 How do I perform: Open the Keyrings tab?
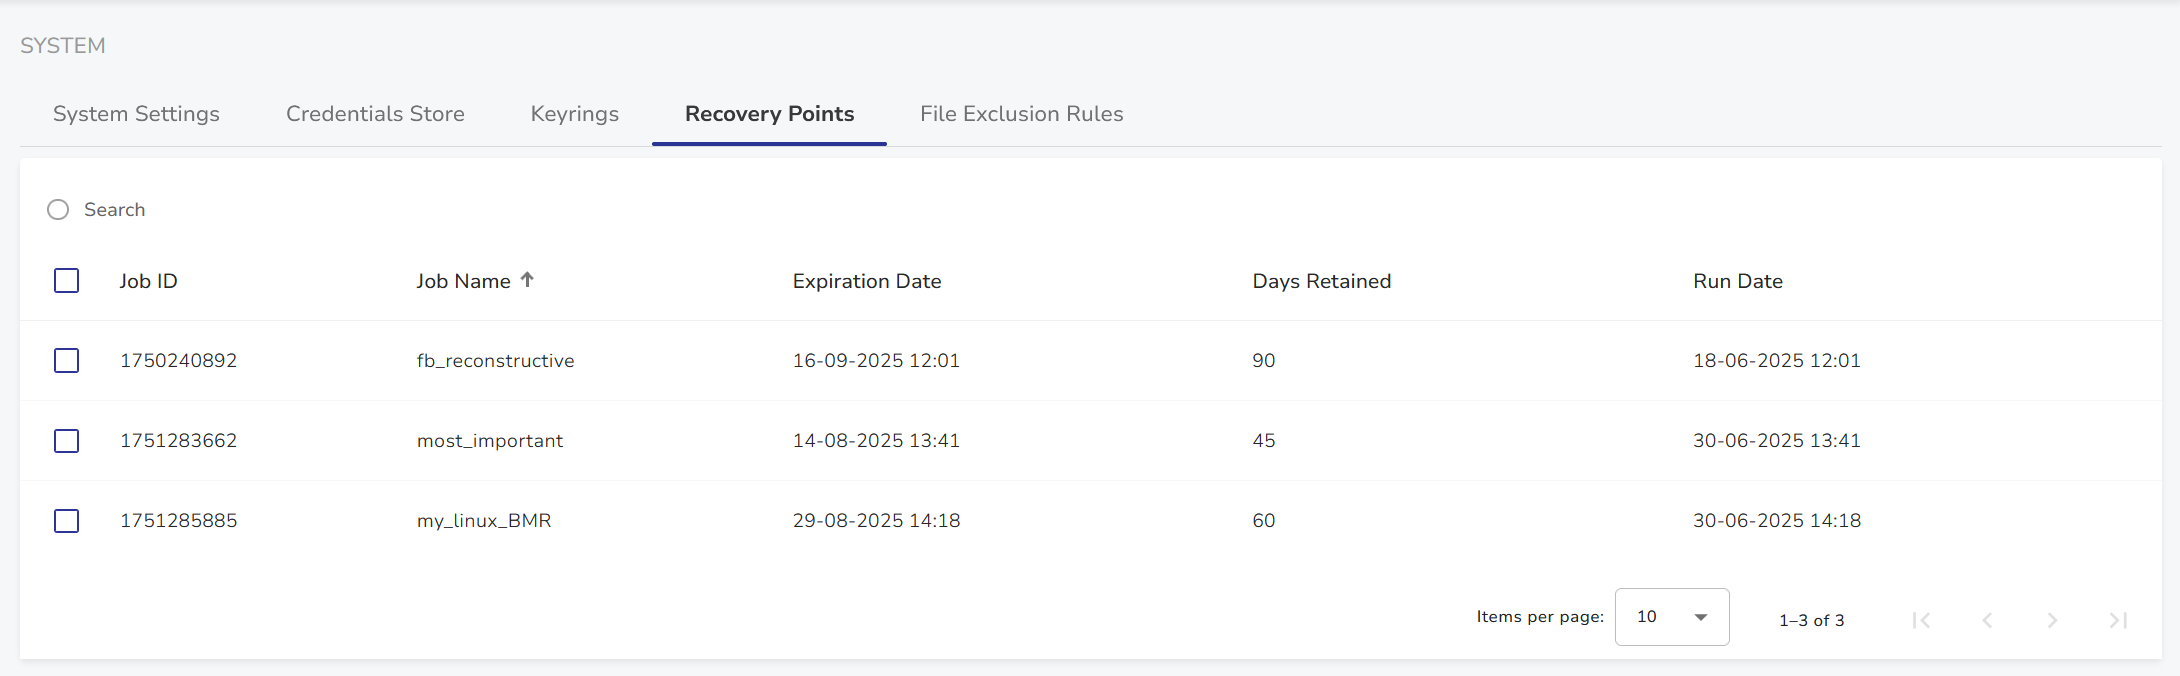point(574,114)
